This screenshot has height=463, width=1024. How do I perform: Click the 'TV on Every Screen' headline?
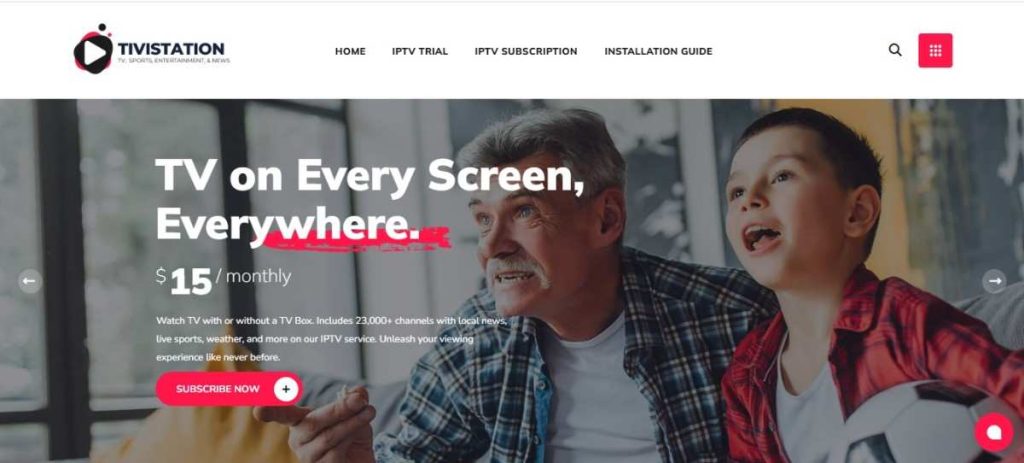370,176
